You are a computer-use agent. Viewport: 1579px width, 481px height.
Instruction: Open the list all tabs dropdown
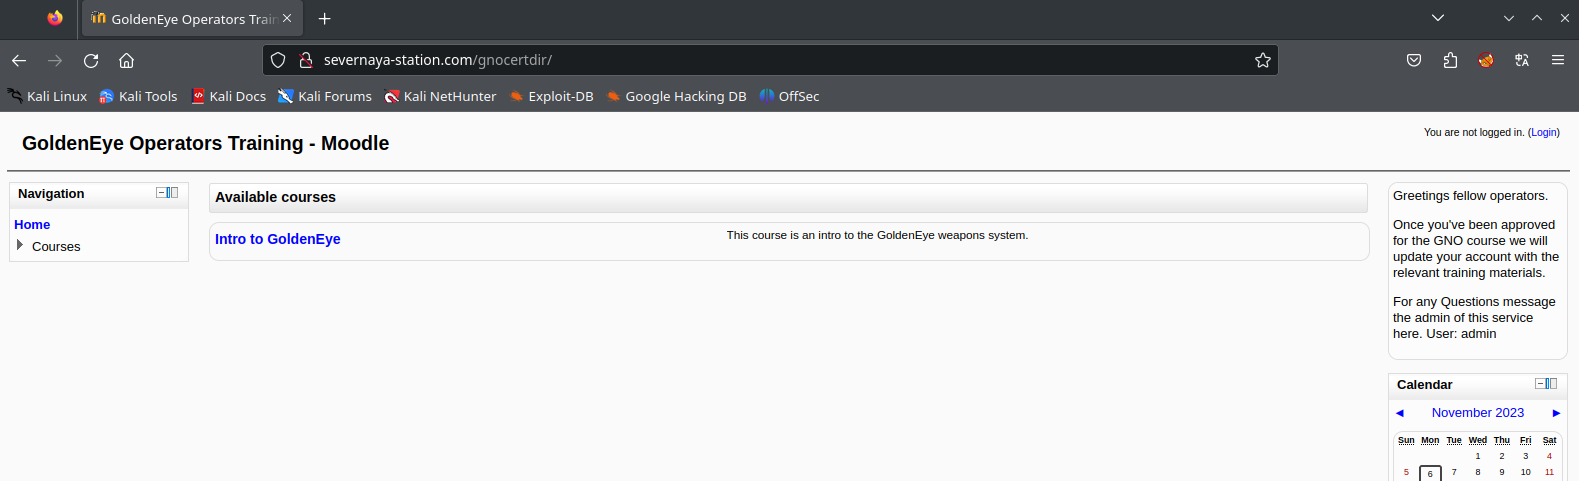tap(1438, 18)
